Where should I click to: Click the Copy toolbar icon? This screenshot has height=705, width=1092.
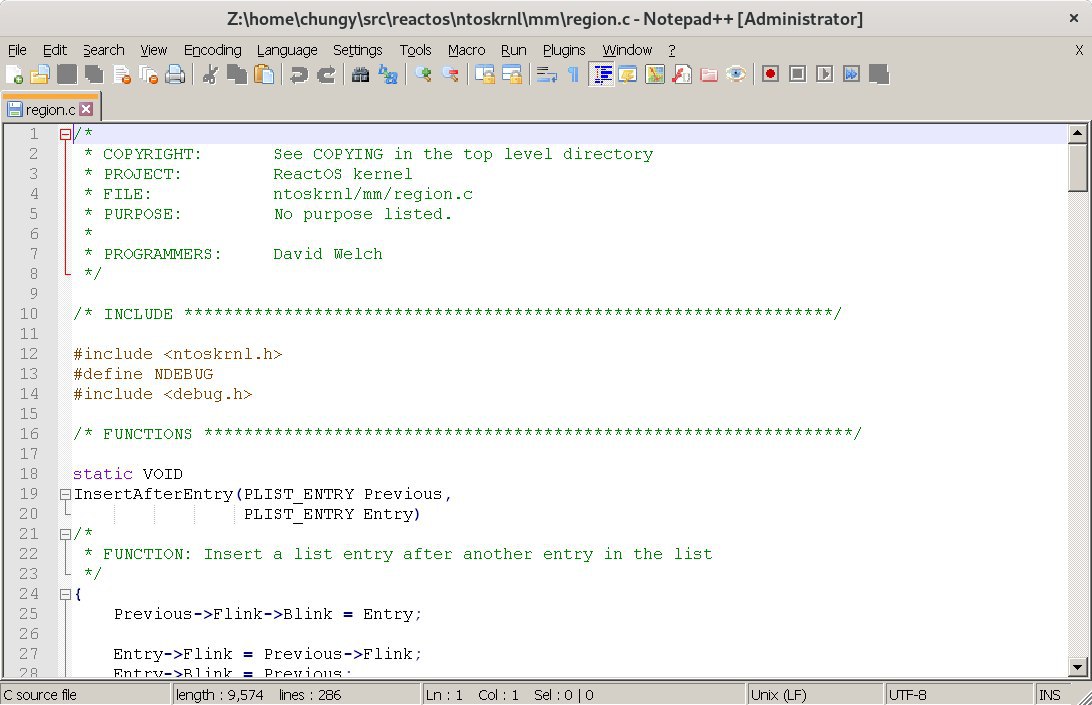pyautogui.click(x=237, y=75)
